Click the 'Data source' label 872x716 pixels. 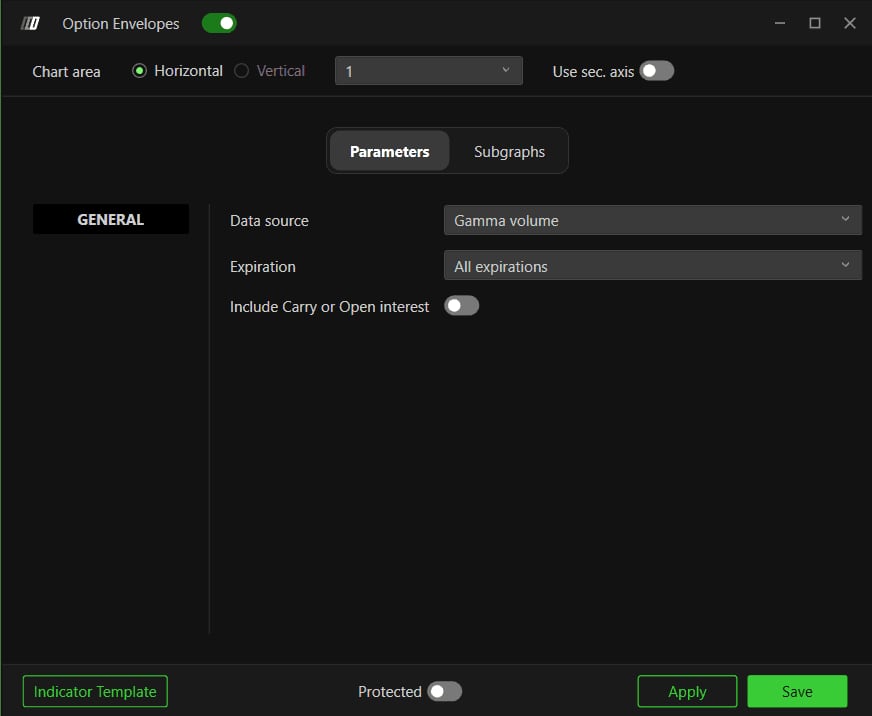[x=269, y=221]
